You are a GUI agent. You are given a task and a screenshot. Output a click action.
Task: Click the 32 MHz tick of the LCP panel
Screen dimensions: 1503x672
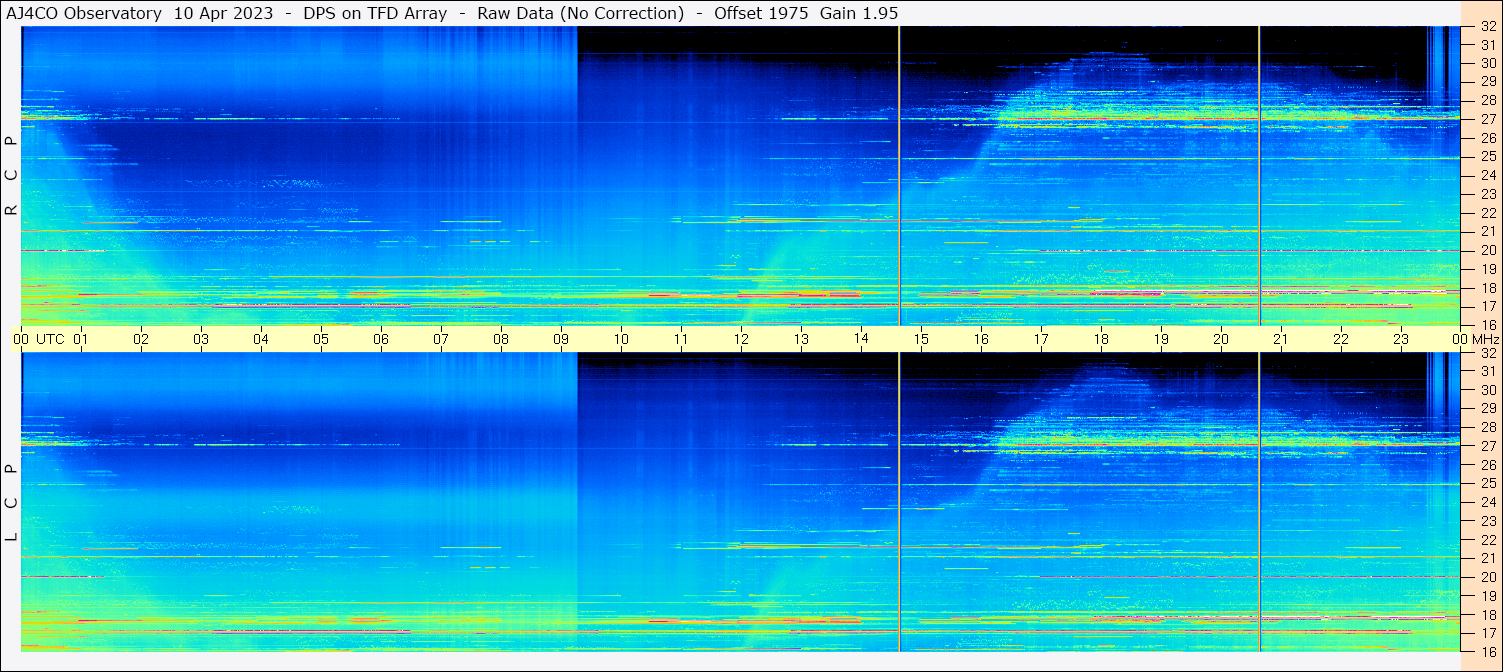(x=1487, y=353)
